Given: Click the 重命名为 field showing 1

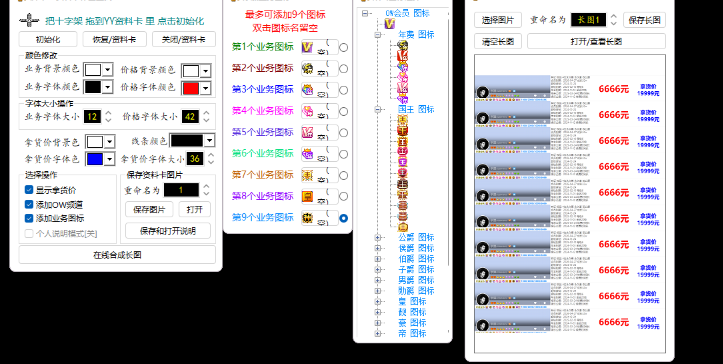Looking at the screenshot, I should point(181,190).
